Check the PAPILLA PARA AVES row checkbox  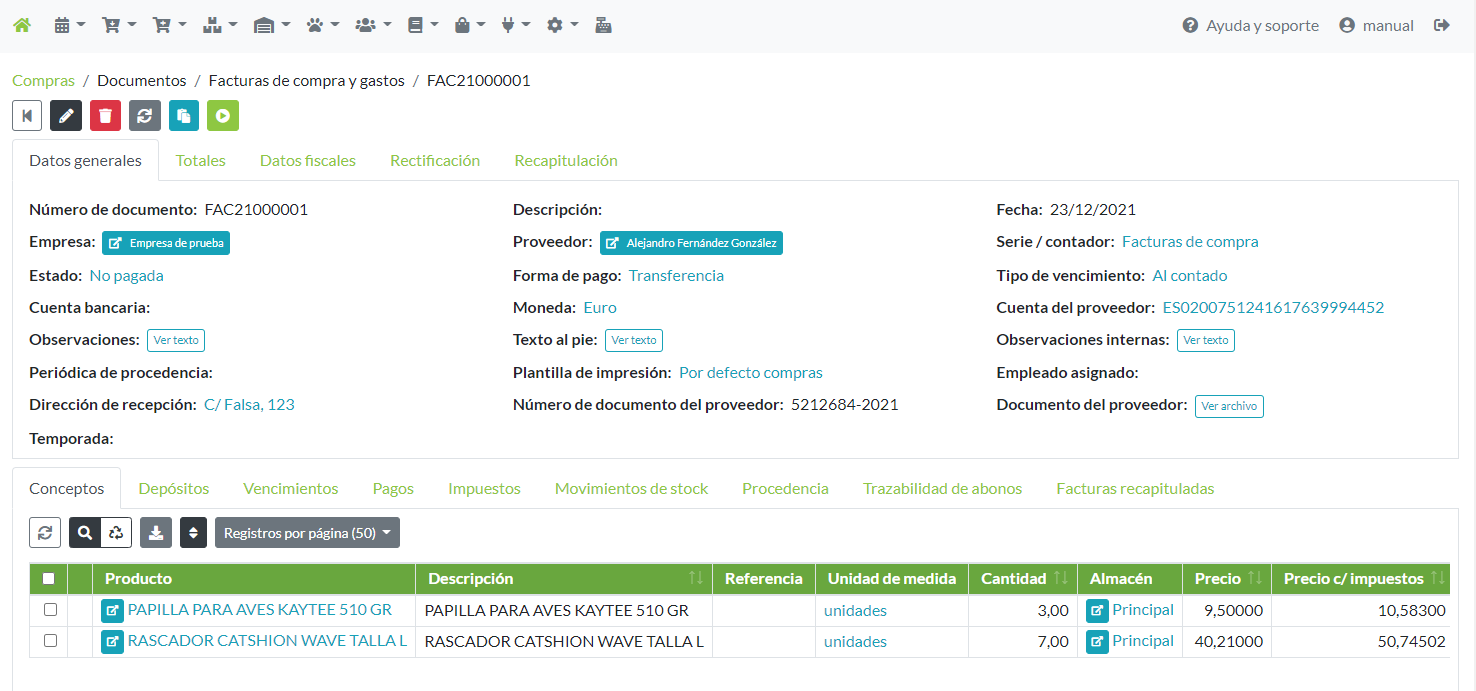point(50,610)
